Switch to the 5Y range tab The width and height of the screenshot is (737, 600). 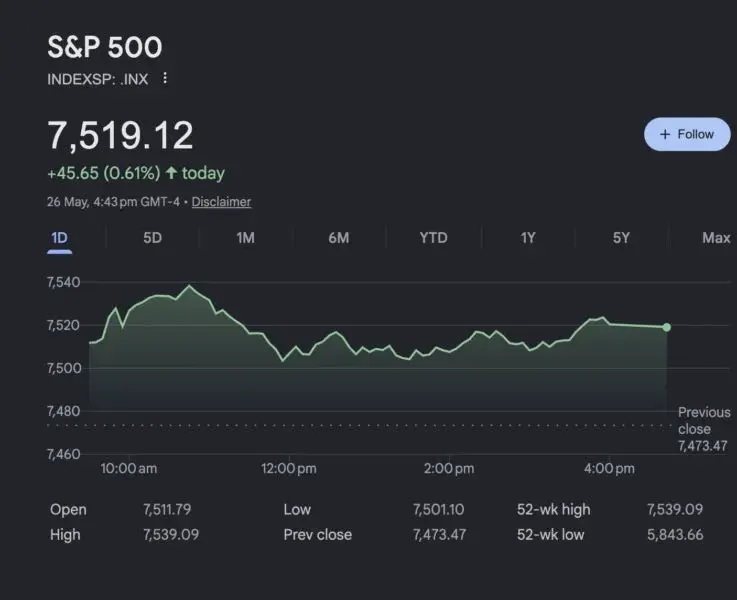pyautogui.click(x=621, y=238)
